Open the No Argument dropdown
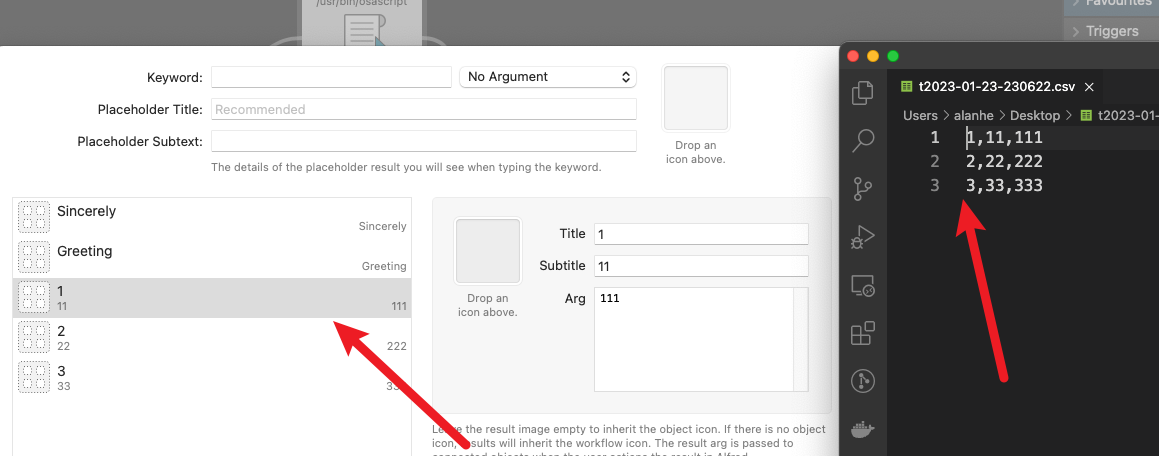 click(548, 77)
